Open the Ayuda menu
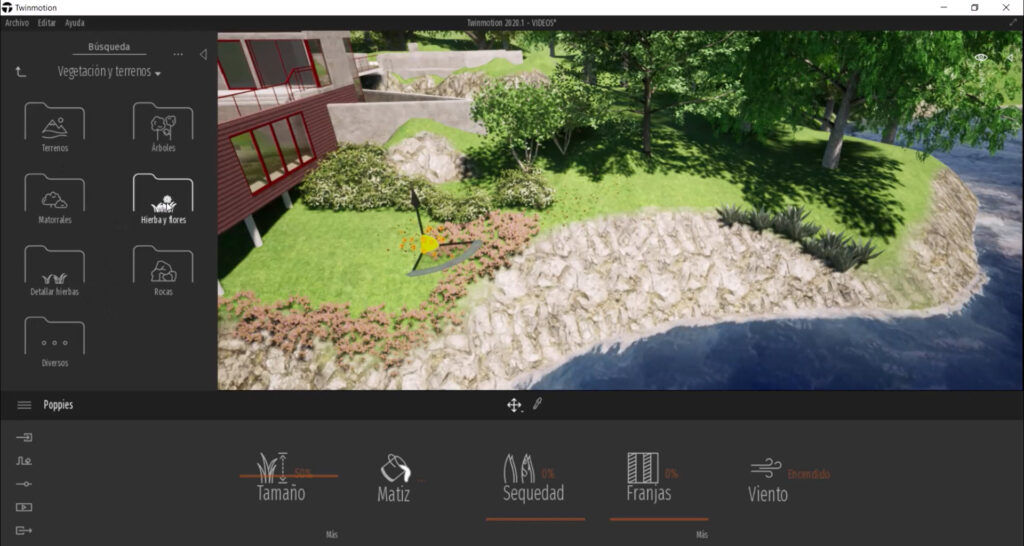 pos(75,23)
